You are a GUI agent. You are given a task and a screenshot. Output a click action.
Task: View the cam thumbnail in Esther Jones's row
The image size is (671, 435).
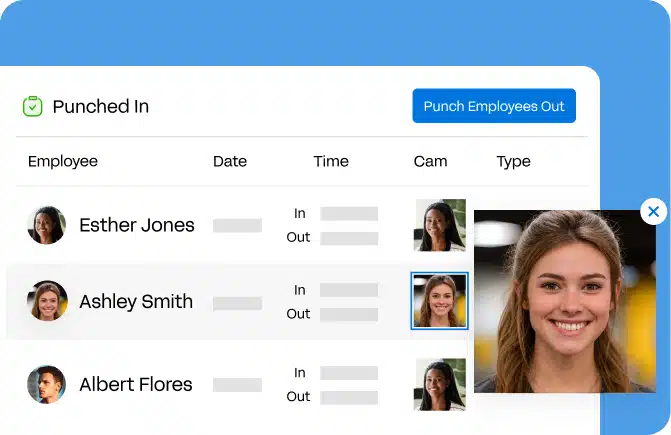[439, 225]
